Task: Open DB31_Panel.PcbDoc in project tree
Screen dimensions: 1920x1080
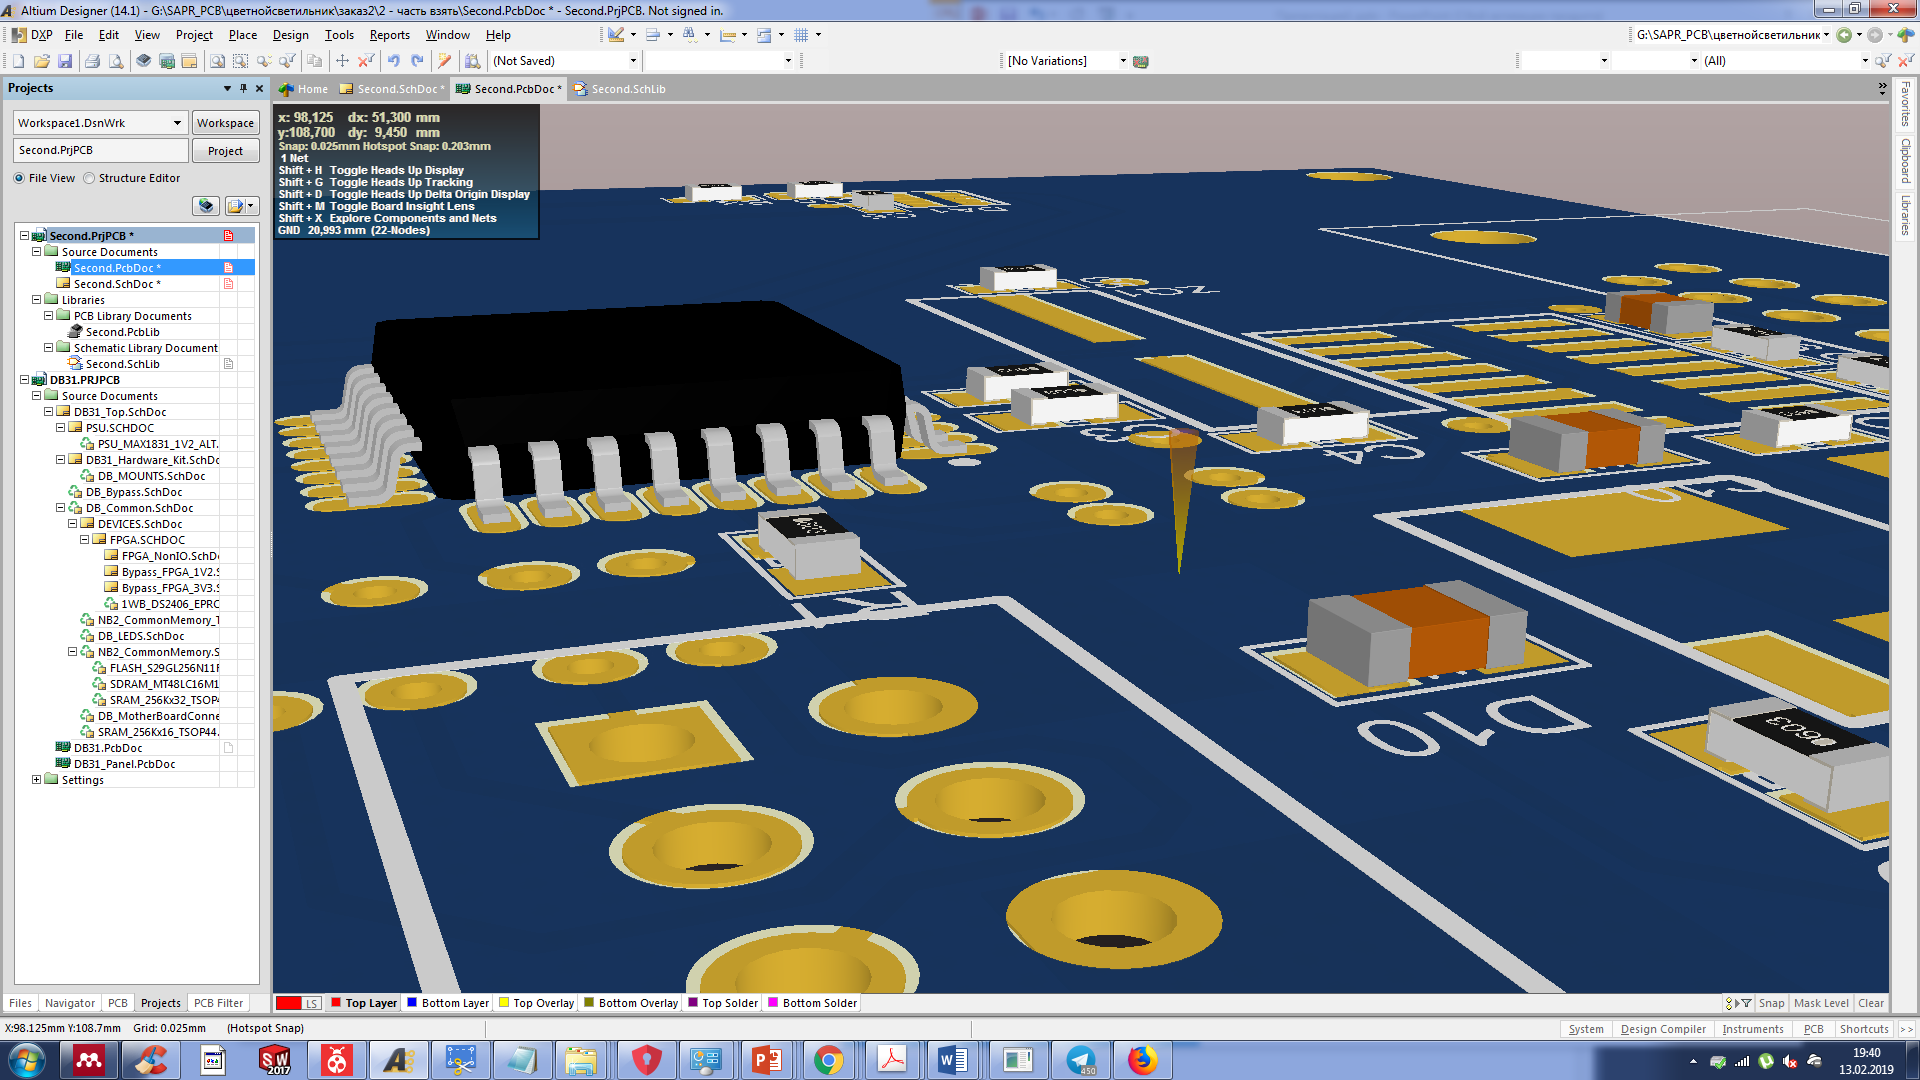Action: coord(124,764)
